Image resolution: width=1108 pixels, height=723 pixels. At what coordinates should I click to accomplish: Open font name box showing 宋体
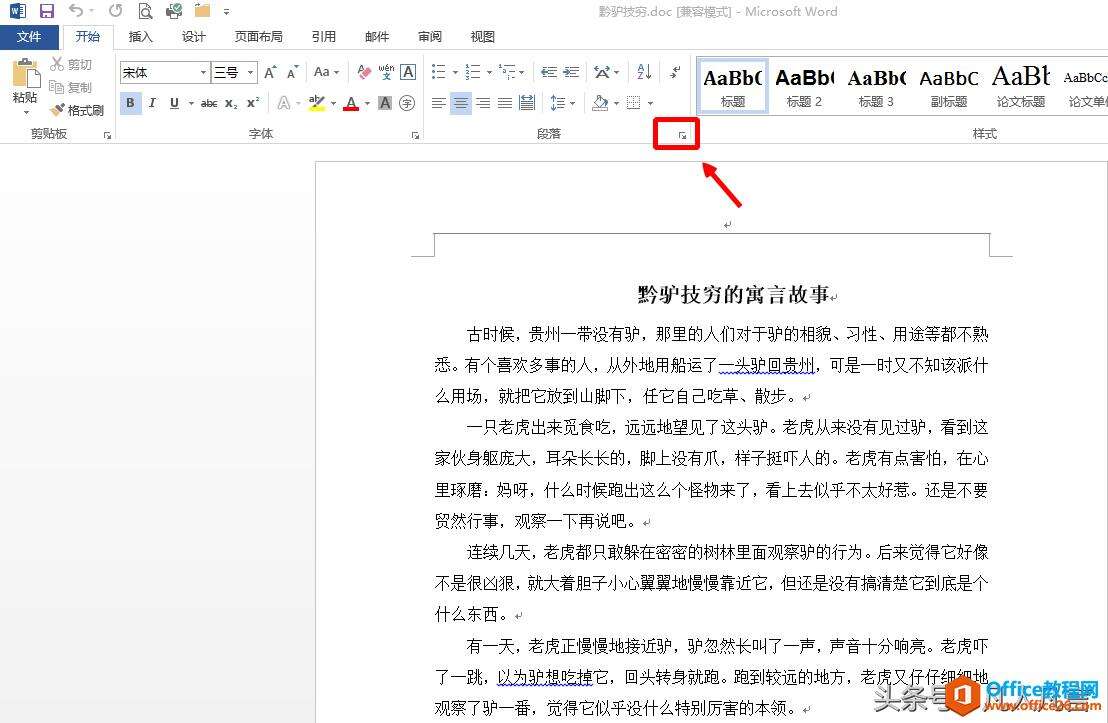pos(164,72)
